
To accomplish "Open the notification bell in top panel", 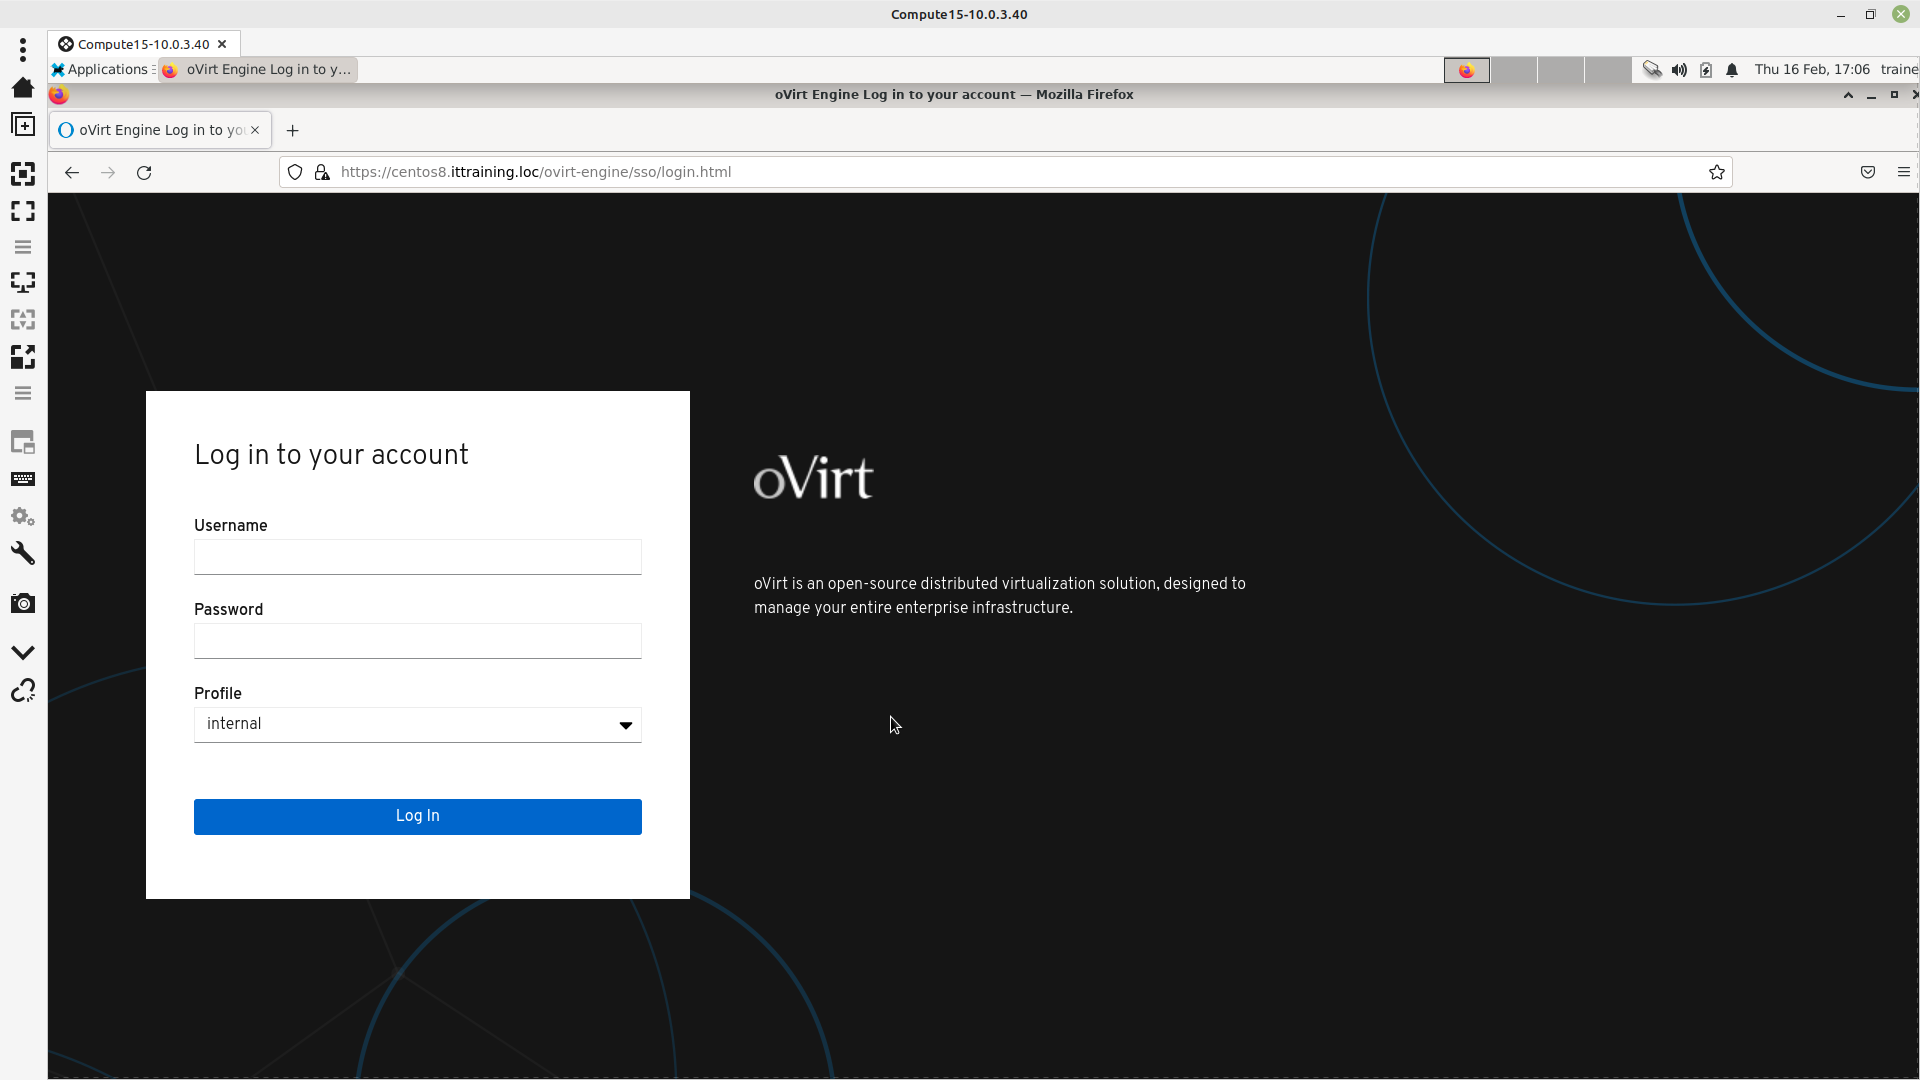I will (1732, 70).
